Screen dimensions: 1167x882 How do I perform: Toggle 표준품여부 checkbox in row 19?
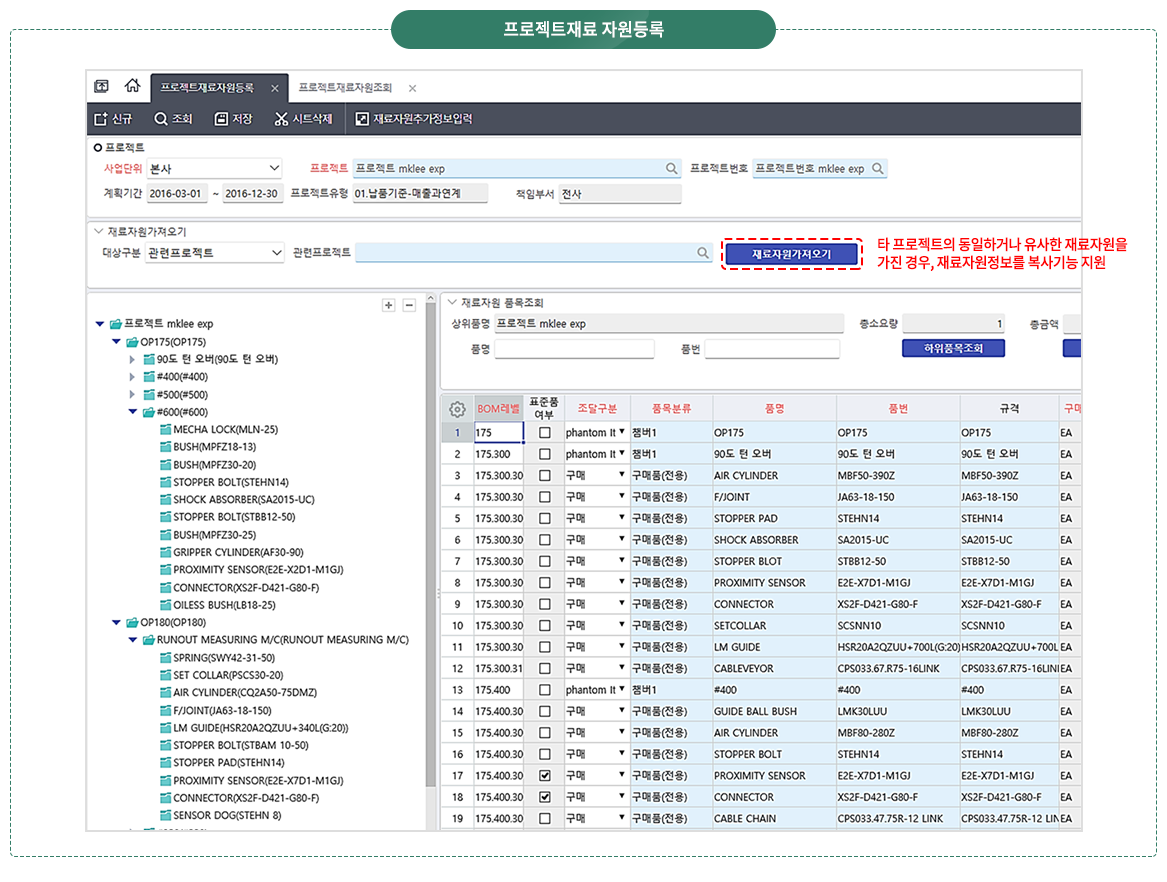[545, 819]
